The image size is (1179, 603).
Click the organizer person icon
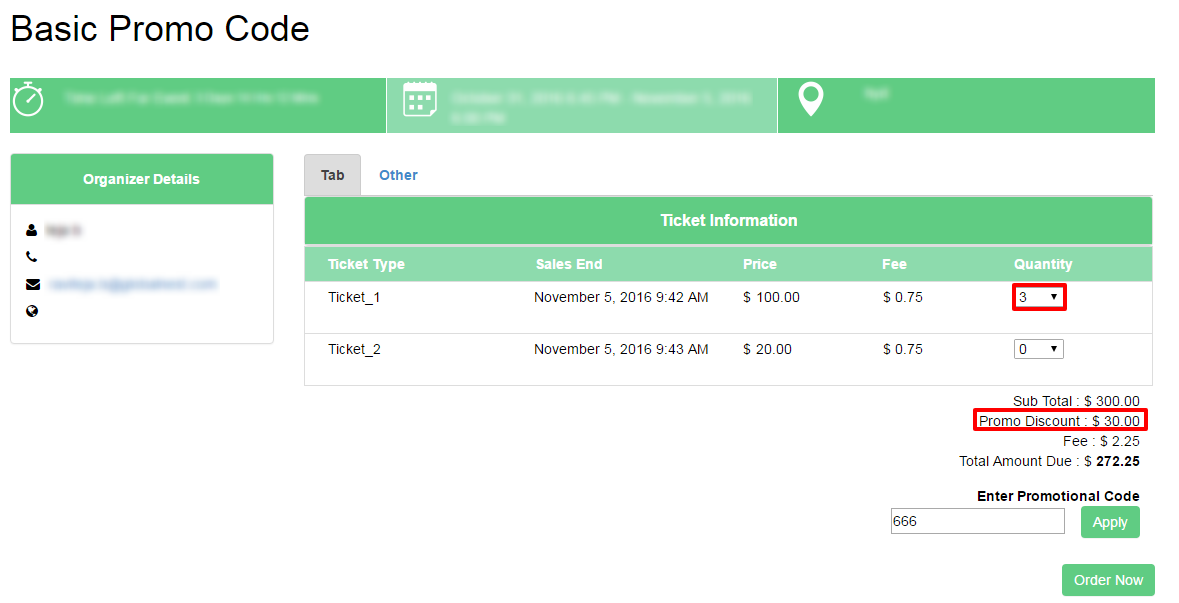(x=32, y=230)
